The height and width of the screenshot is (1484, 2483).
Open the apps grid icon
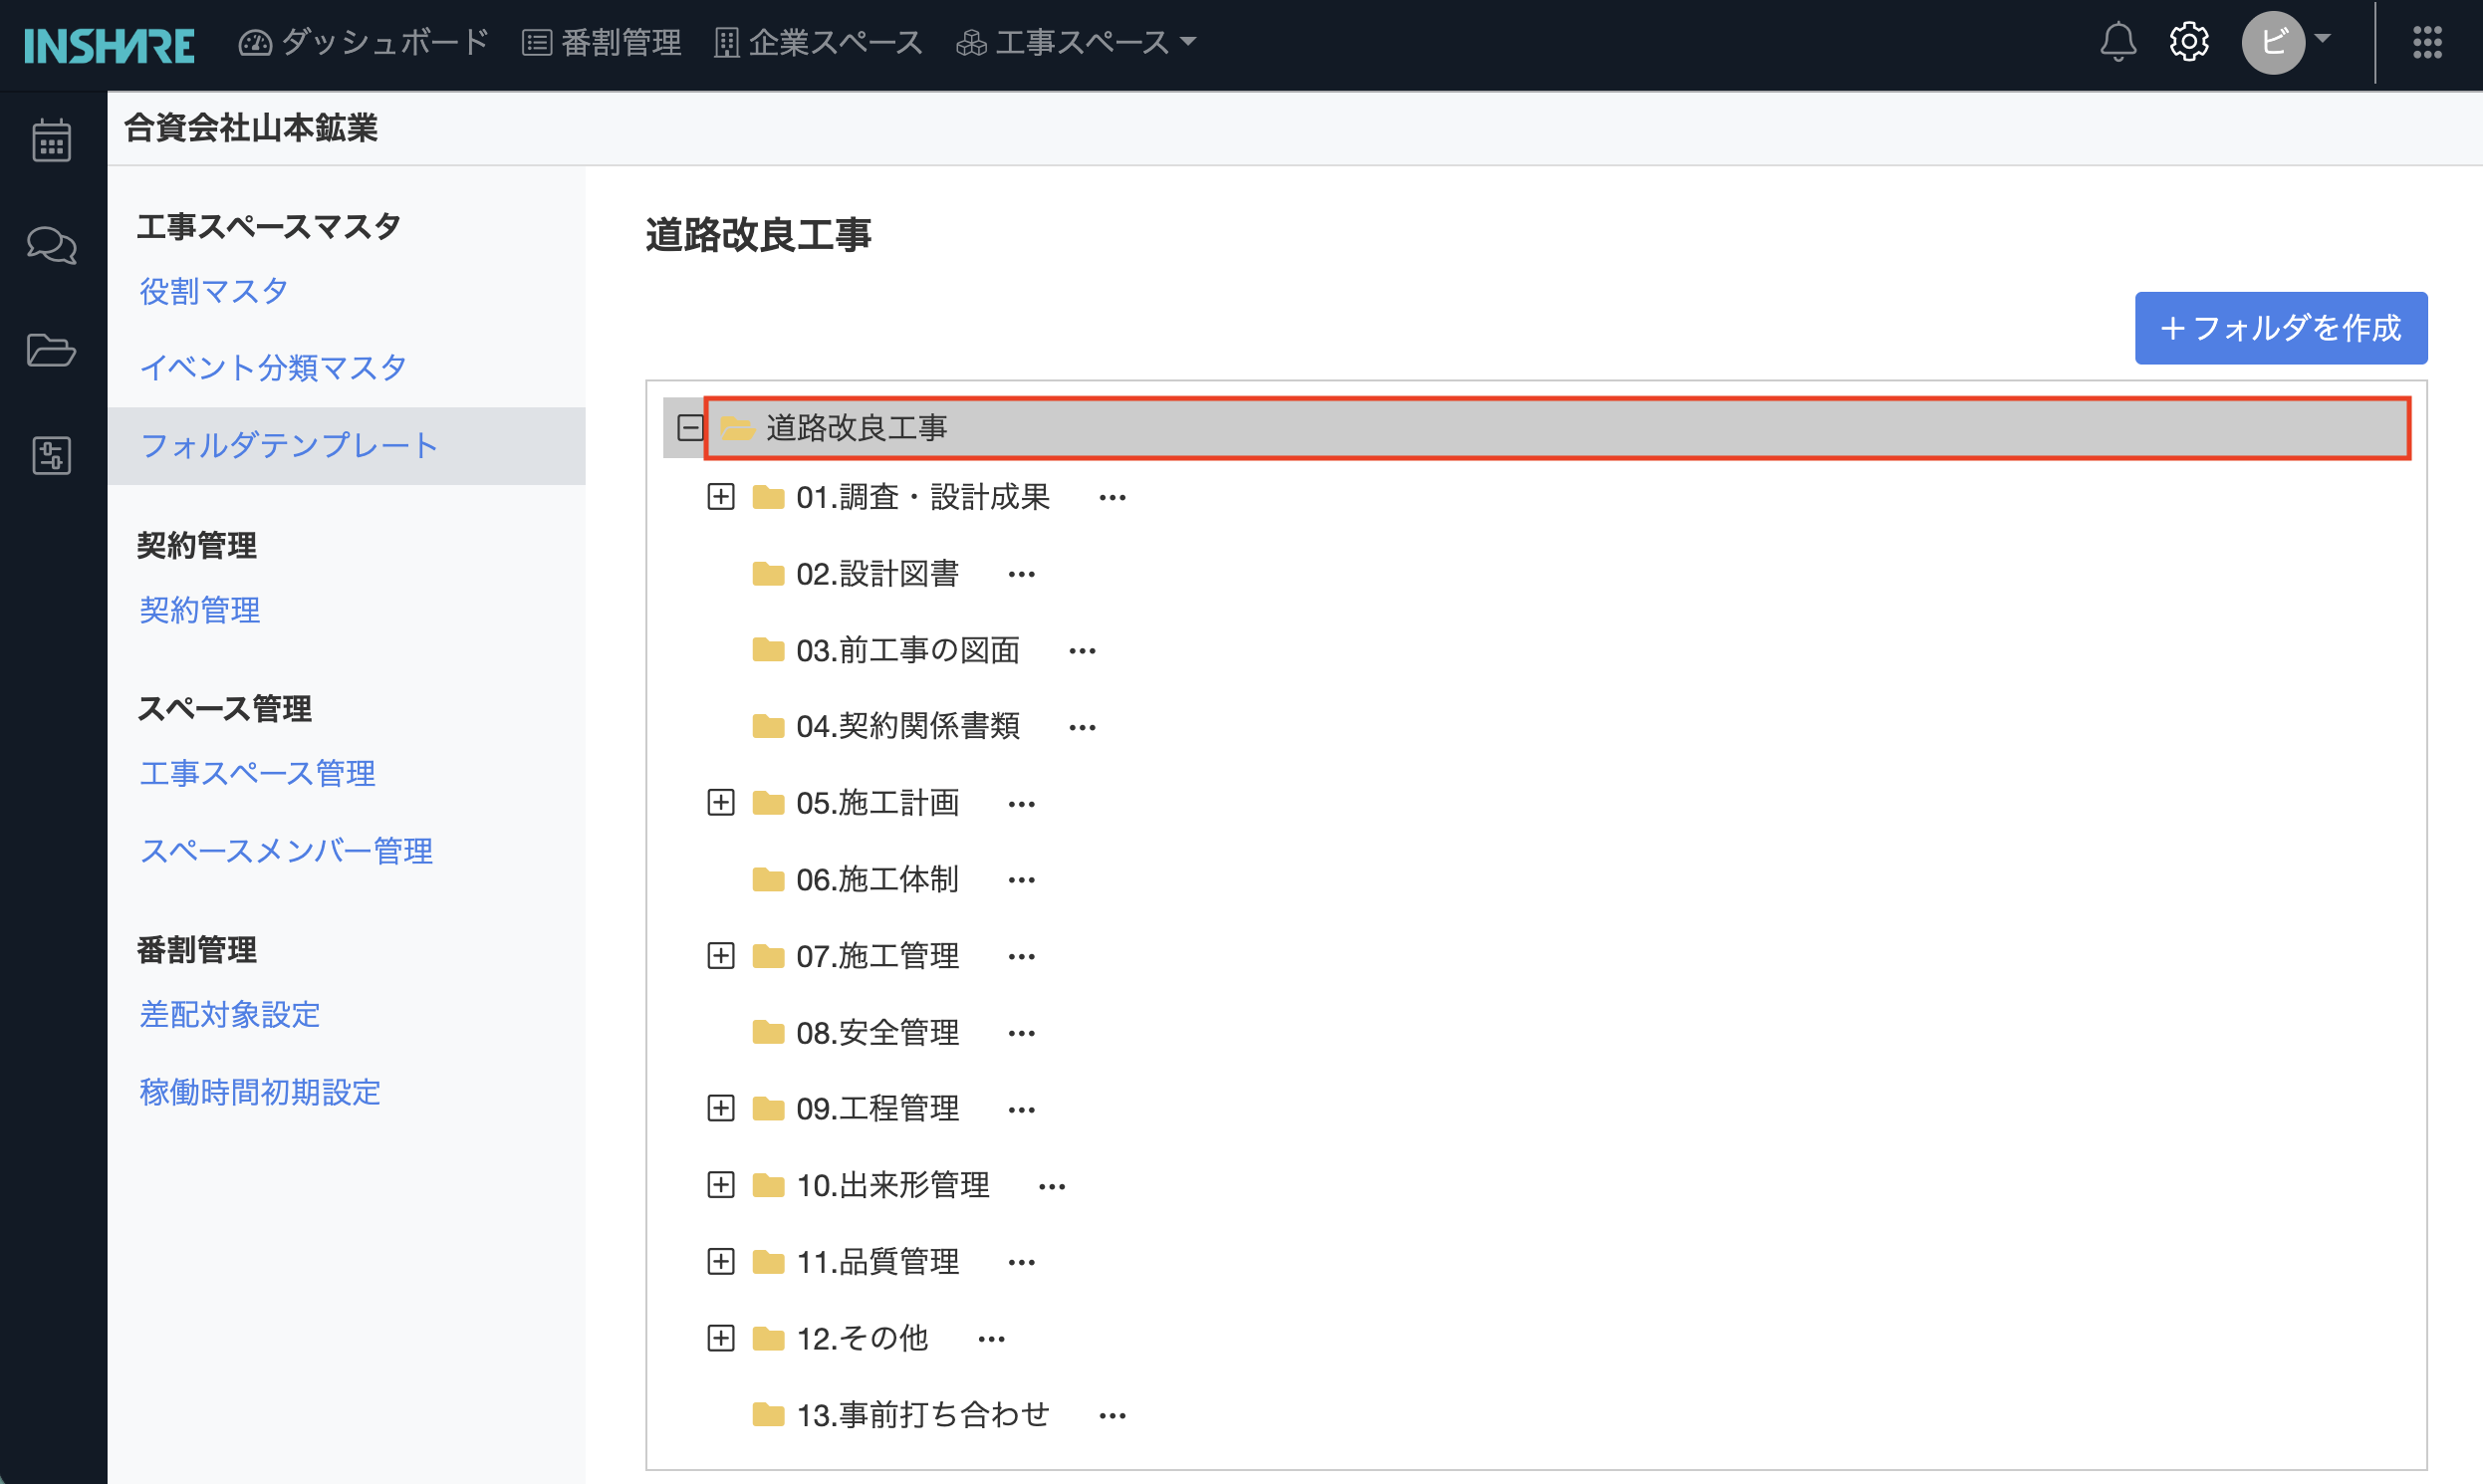(2427, 42)
